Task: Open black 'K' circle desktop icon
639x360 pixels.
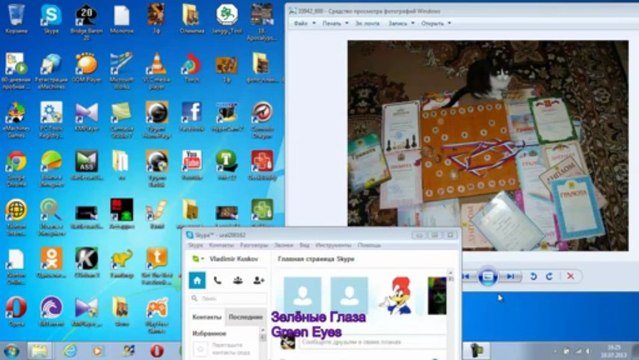Action: (86, 263)
